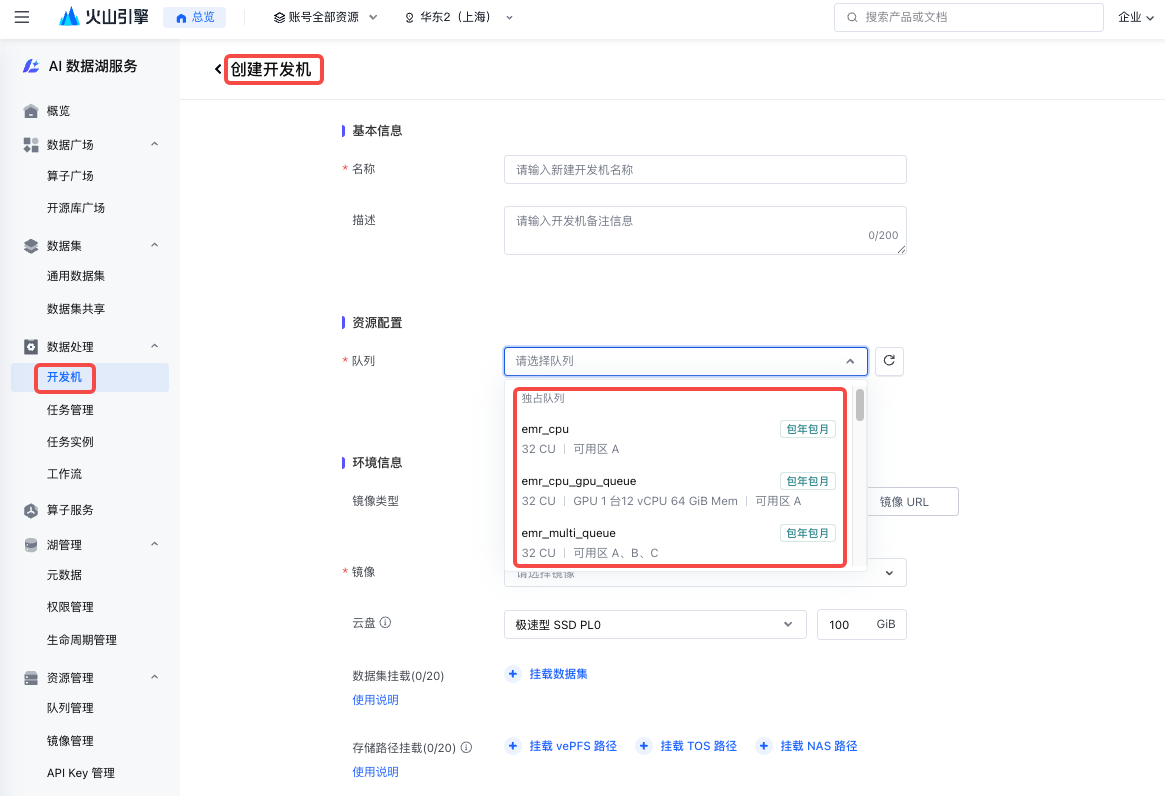This screenshot has width=1165, height=796.
Task: Open 镜像管理 in the sidebar
Action: (70, 741)
